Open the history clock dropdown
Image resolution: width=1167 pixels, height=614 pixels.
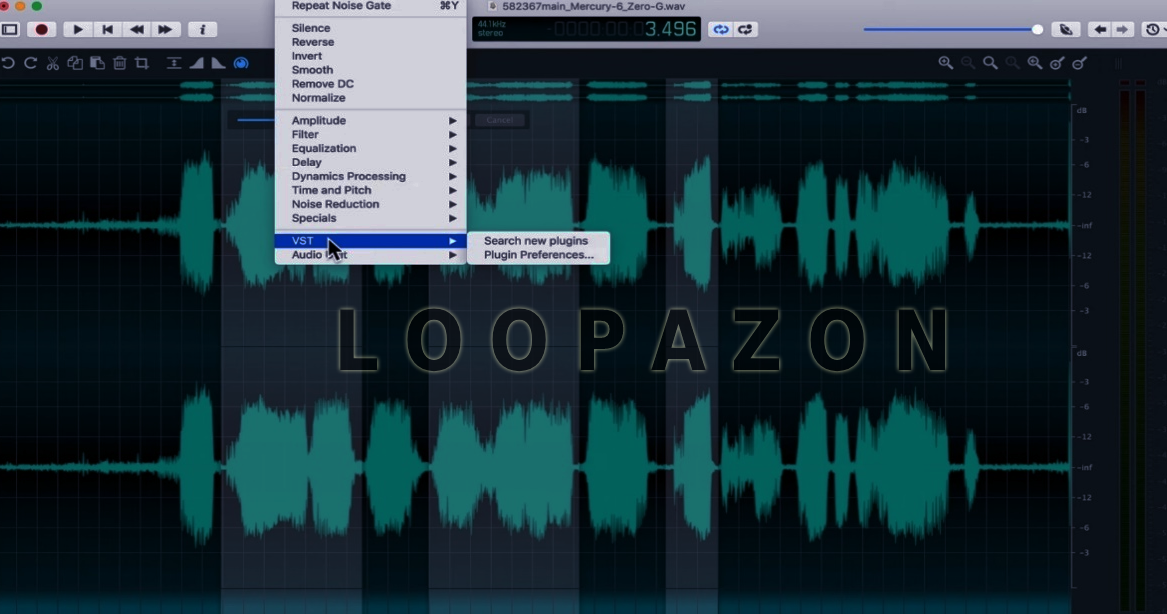(1153, 30)
